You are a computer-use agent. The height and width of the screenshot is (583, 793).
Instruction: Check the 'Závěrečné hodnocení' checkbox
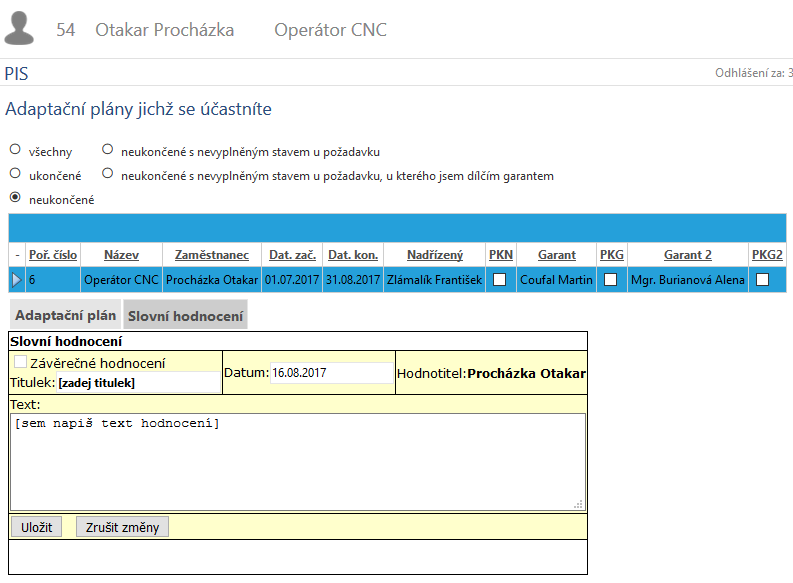[20, 362]
